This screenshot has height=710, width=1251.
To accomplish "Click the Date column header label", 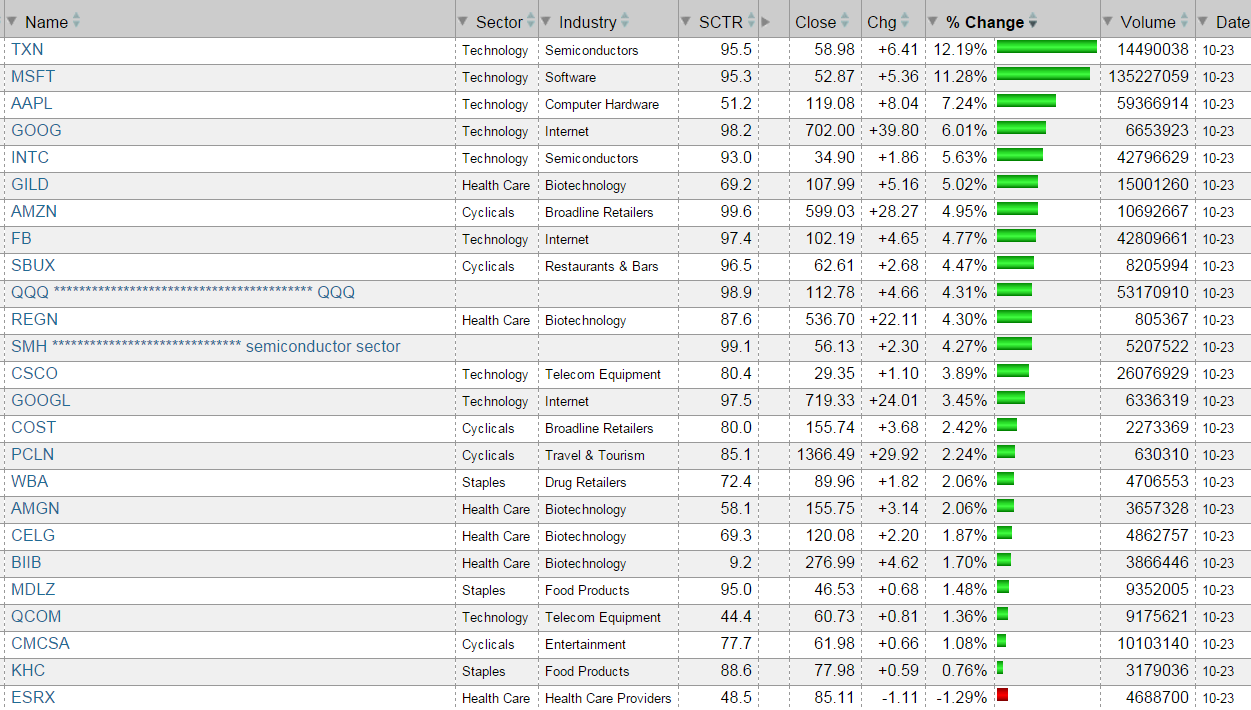I will point(1233,22).
